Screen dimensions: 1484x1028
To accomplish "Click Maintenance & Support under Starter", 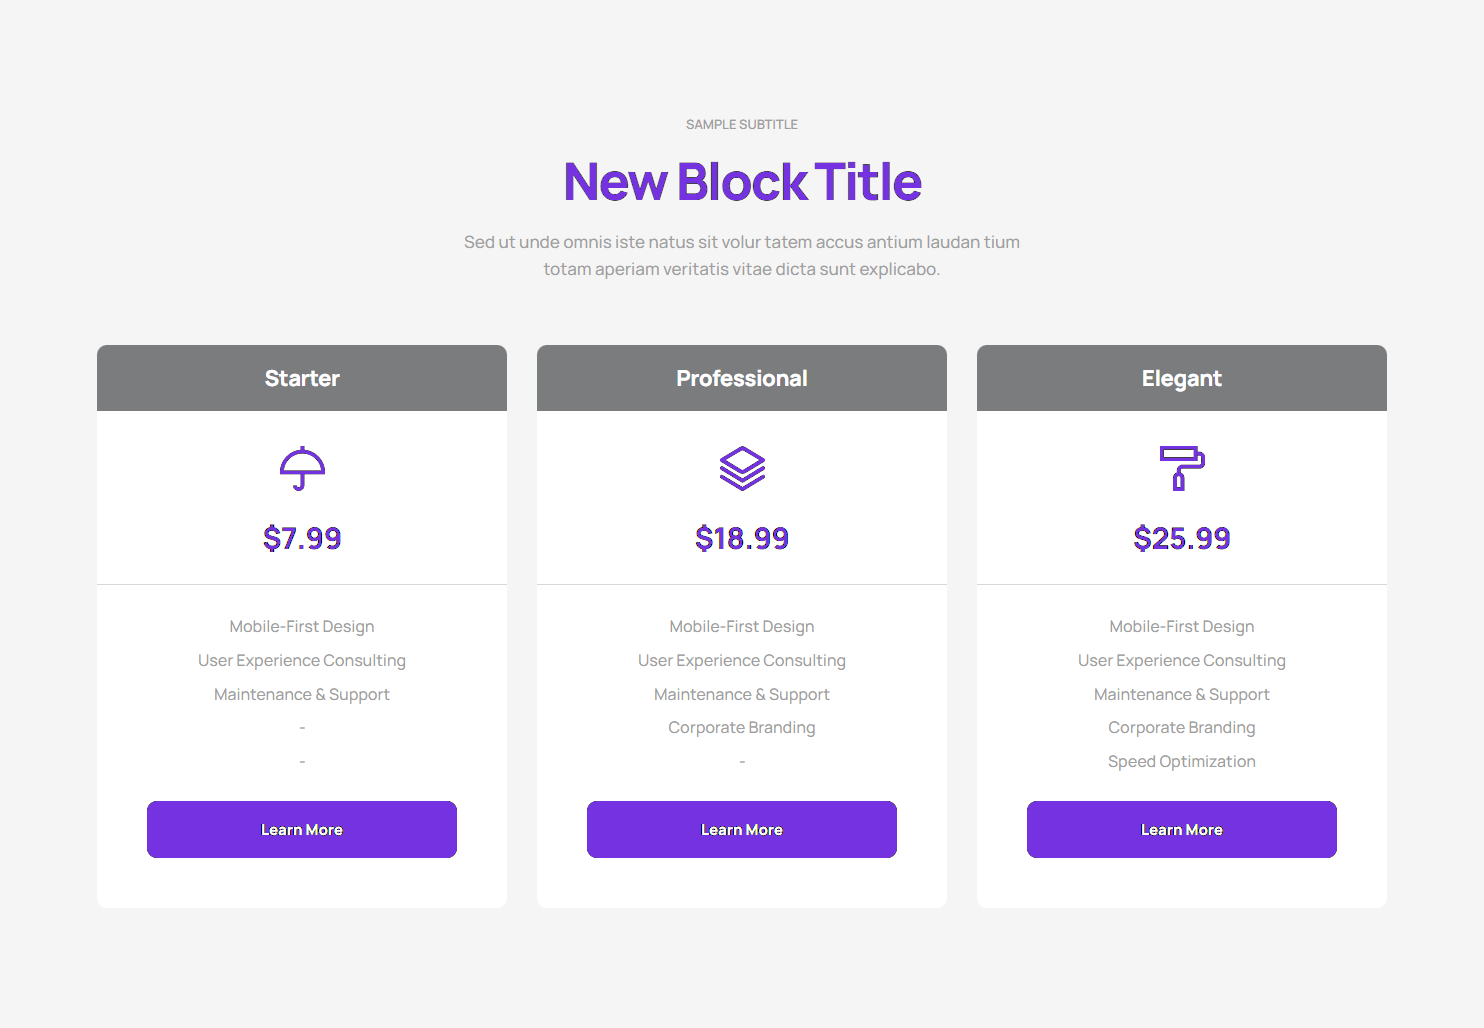I will pyautogui.click(x=302, y=694).
